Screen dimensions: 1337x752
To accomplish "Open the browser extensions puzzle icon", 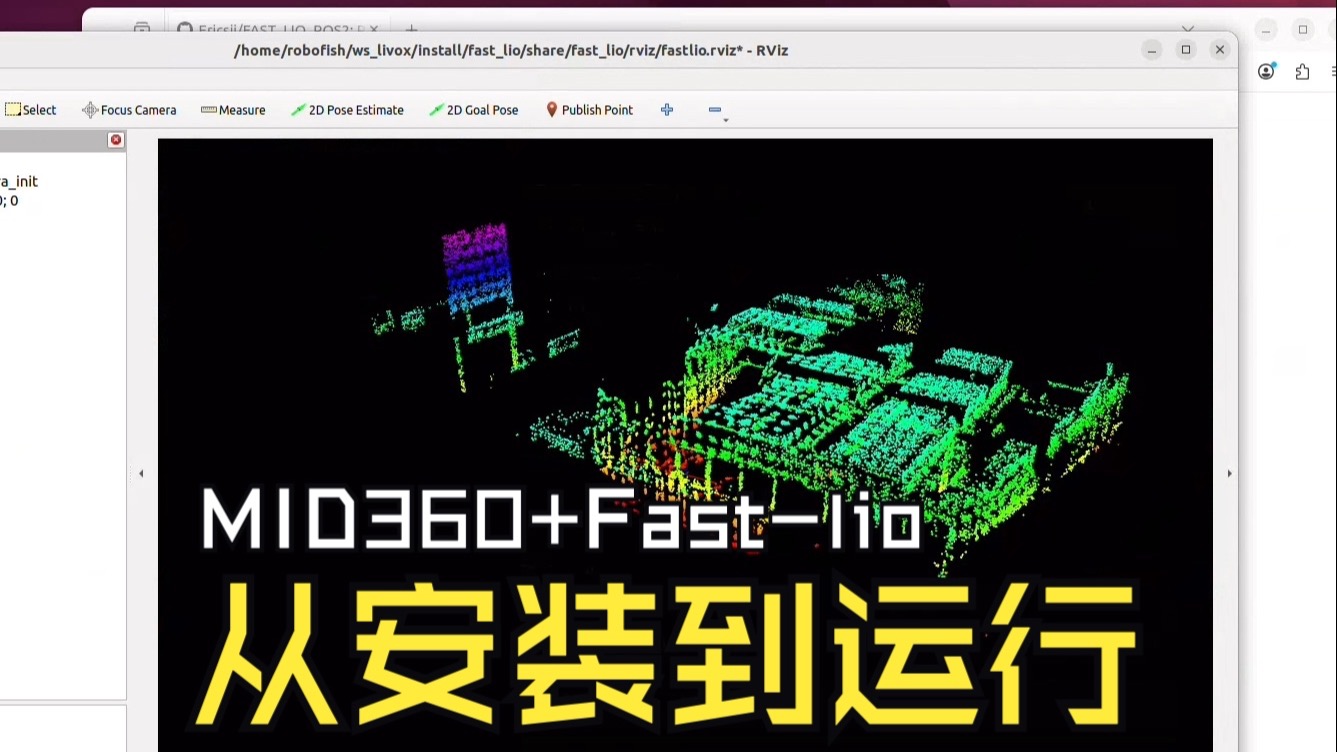I will point(1302,71).
